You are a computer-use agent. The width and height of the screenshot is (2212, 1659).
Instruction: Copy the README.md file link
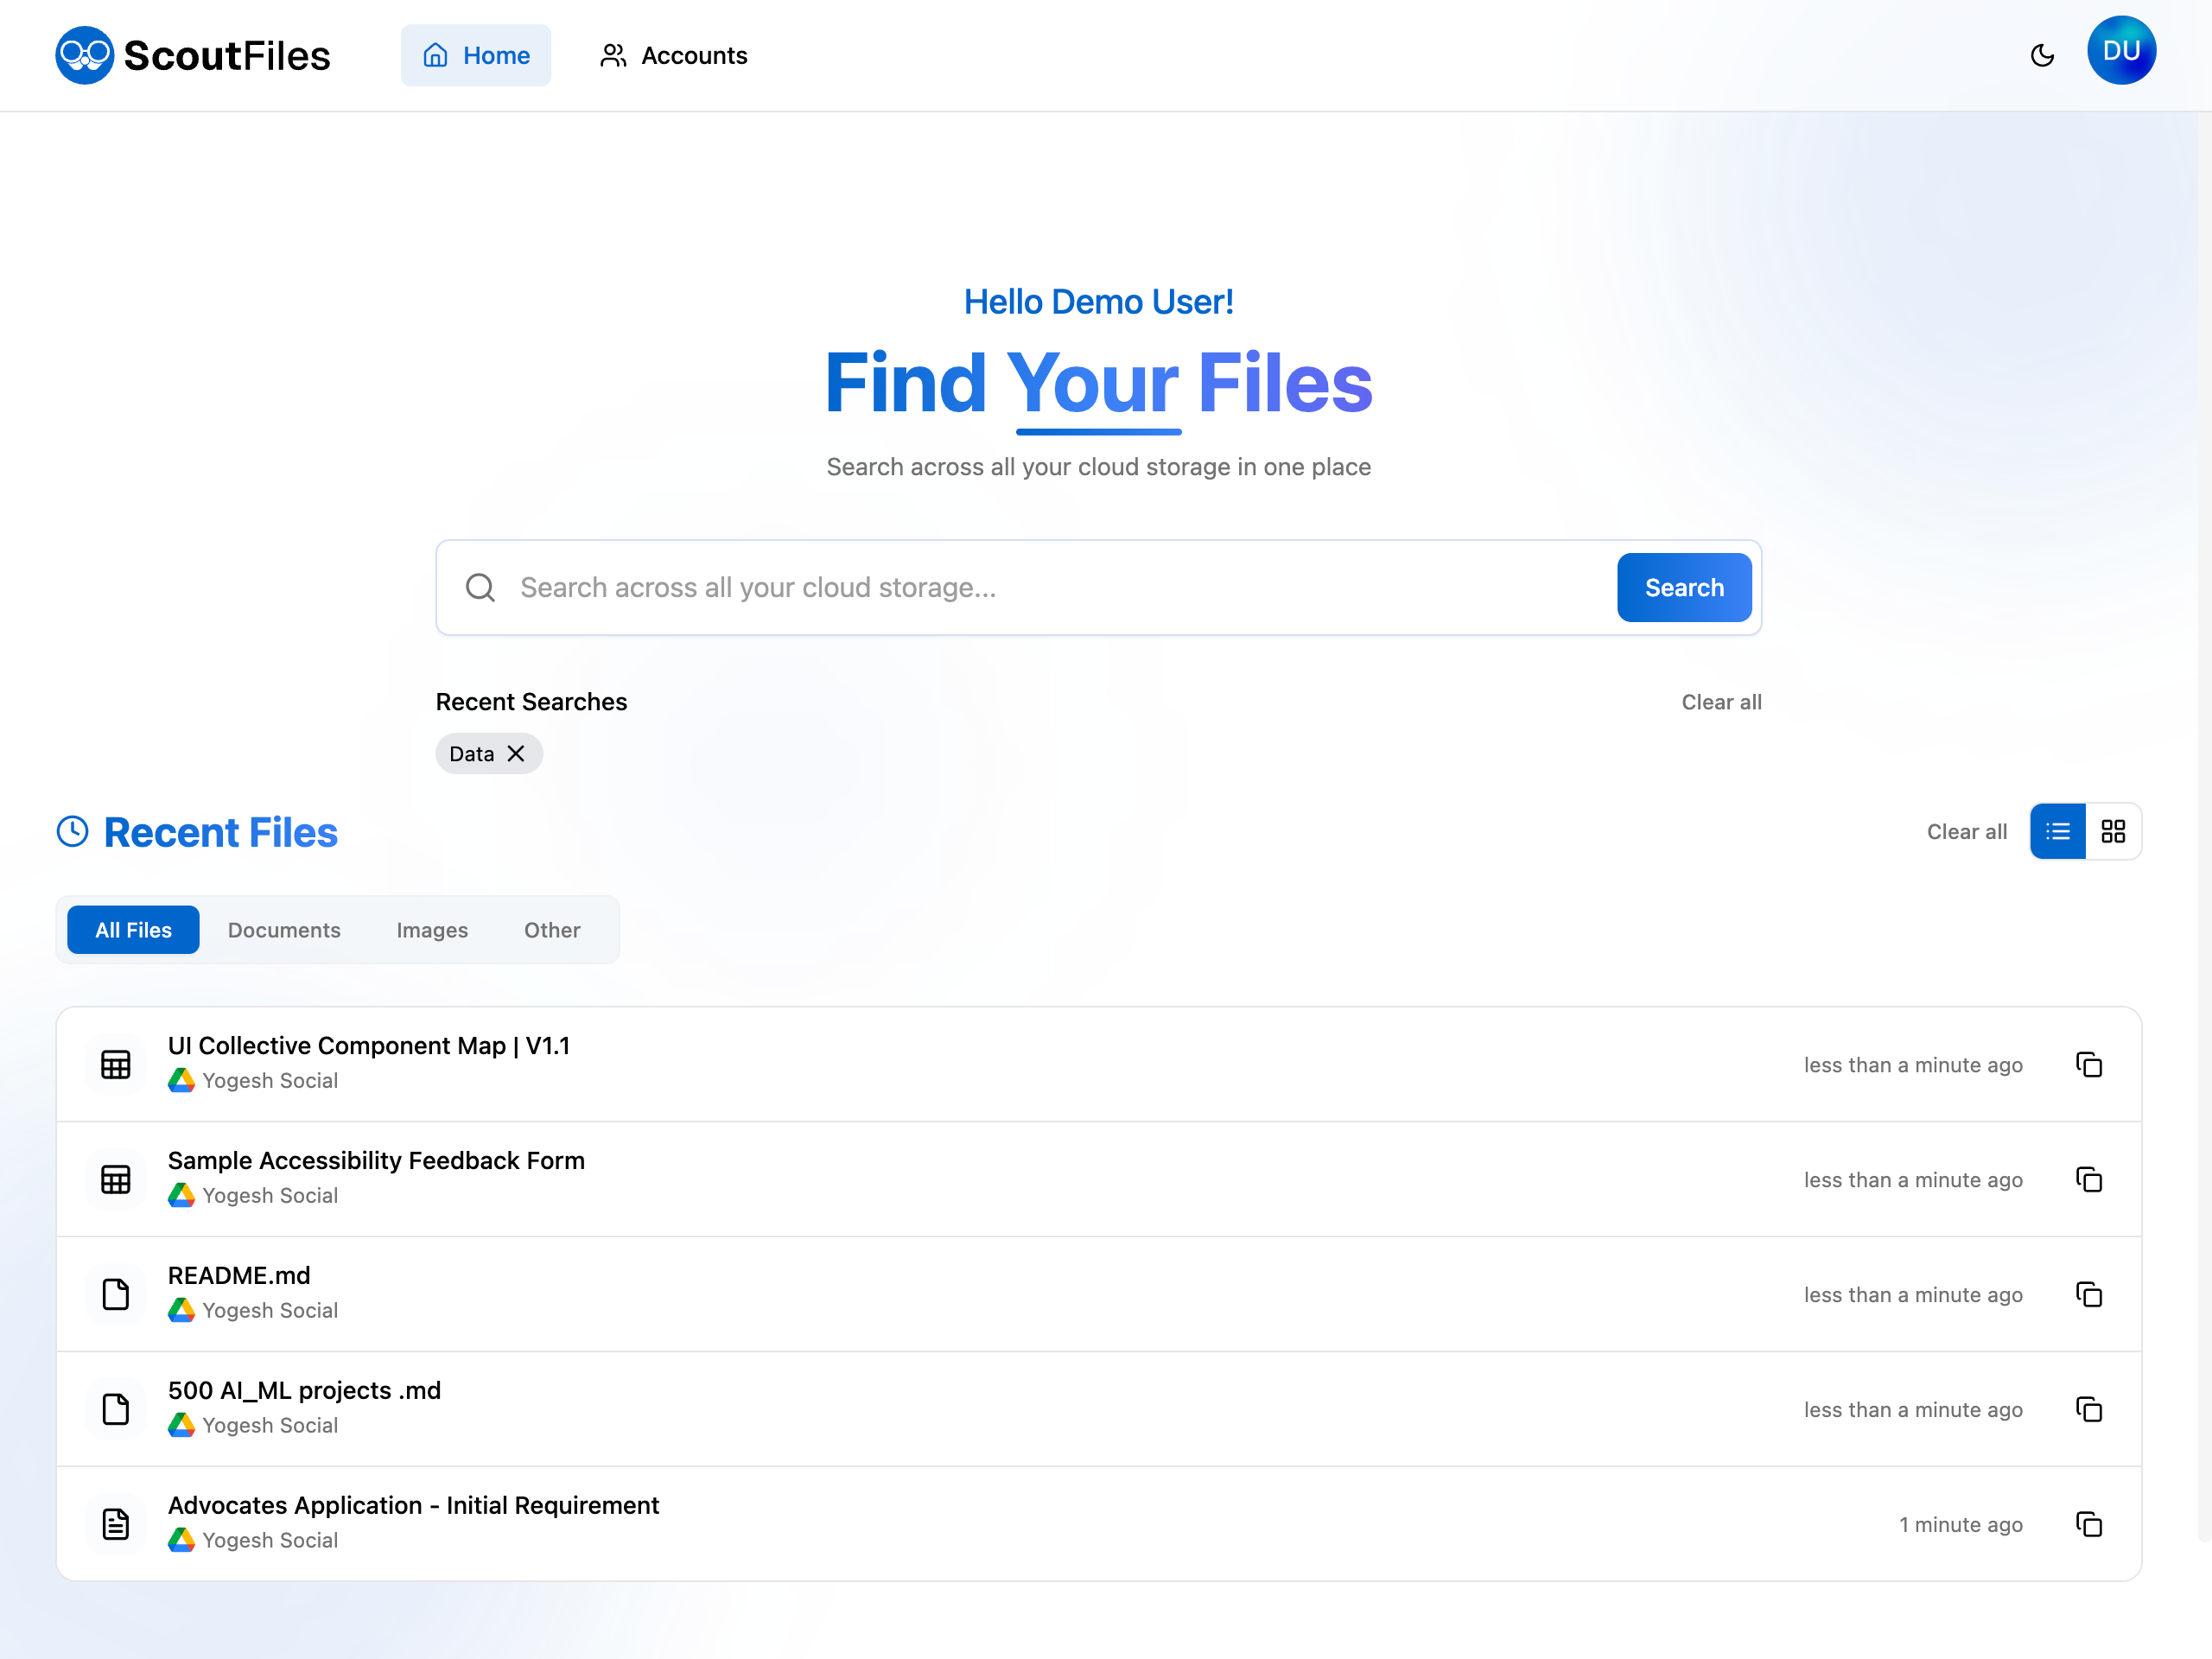[2089, 1294]
